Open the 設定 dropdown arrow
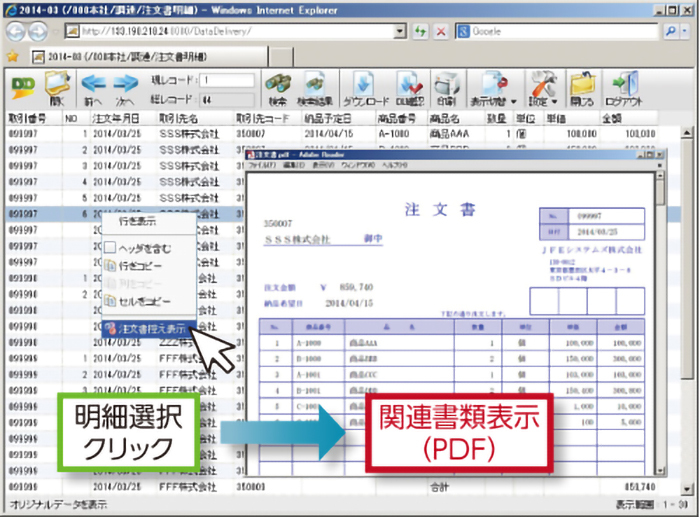700x517 pixels. (x=554, y=102)
